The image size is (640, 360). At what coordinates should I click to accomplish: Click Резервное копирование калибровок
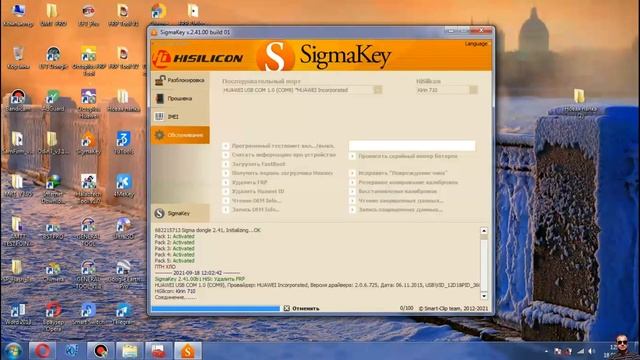(x=404, y=182)
